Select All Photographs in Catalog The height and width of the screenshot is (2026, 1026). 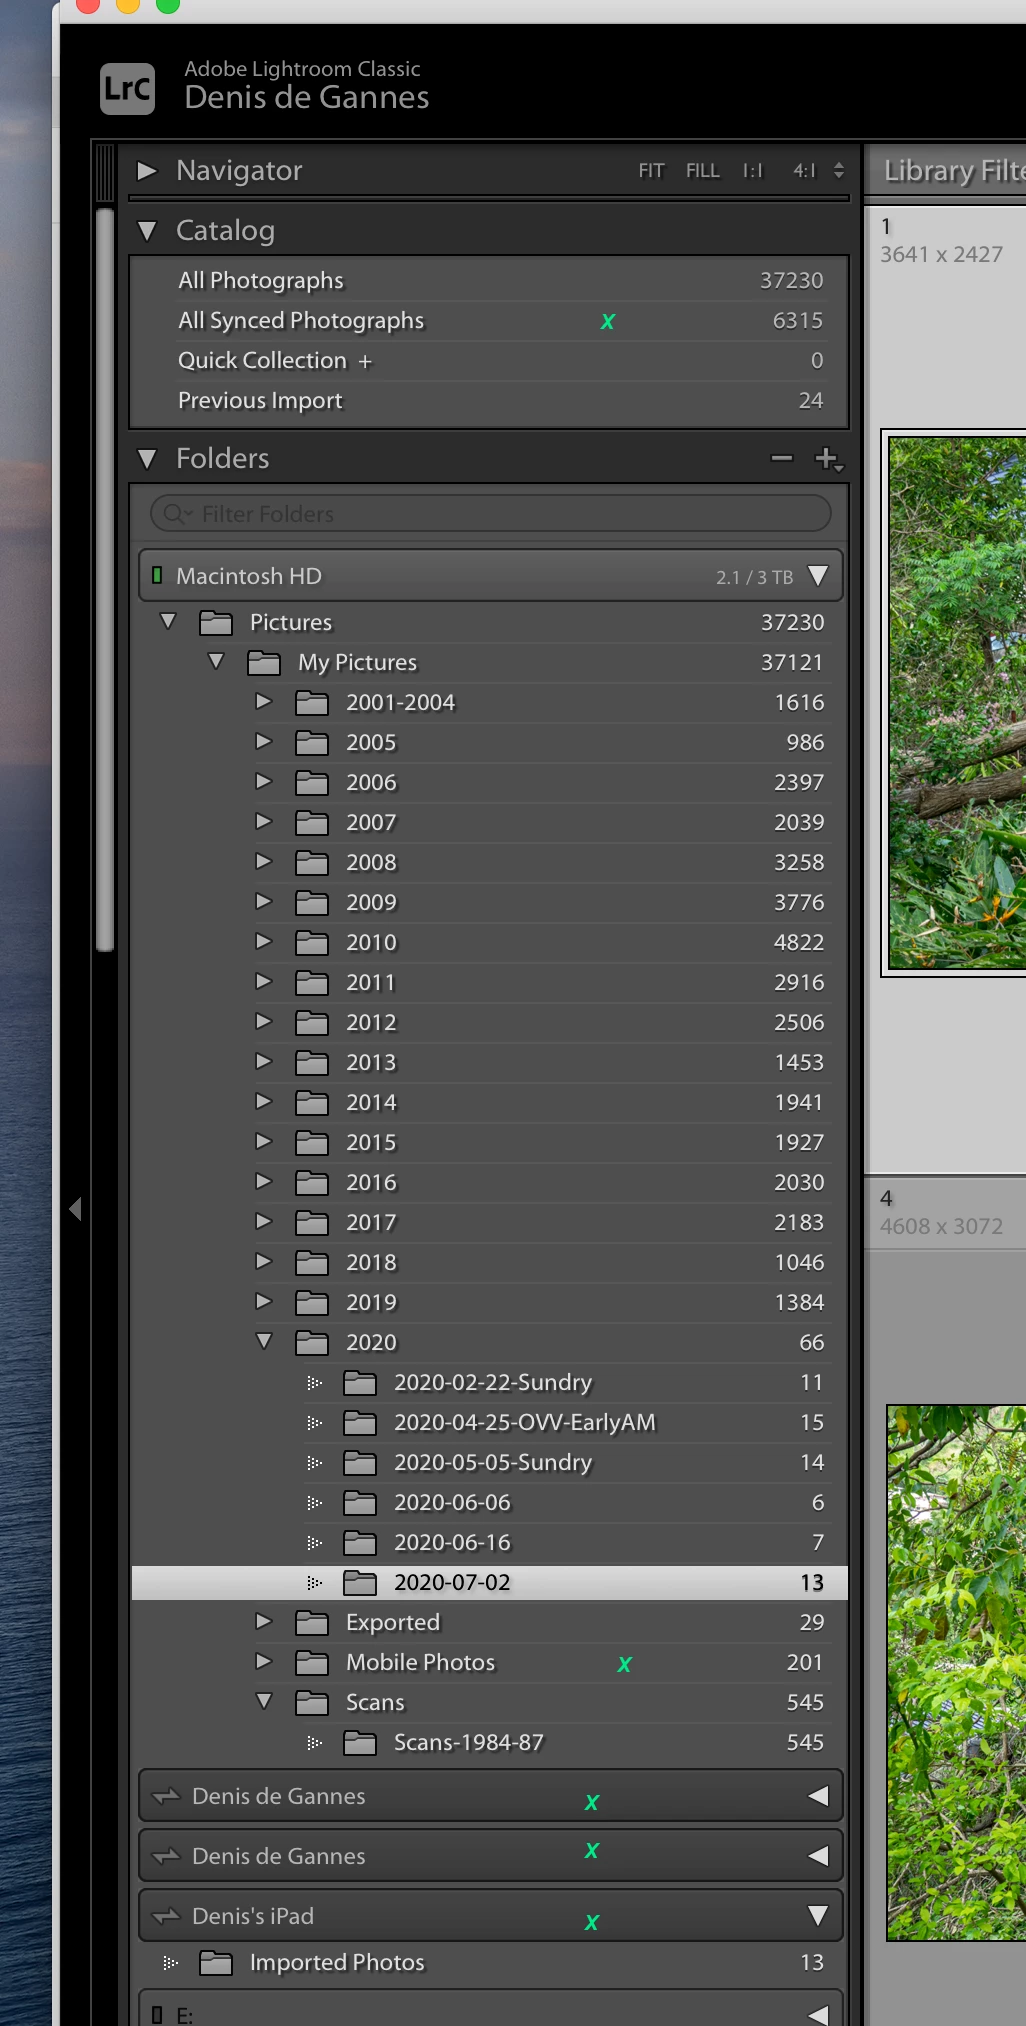489,281
